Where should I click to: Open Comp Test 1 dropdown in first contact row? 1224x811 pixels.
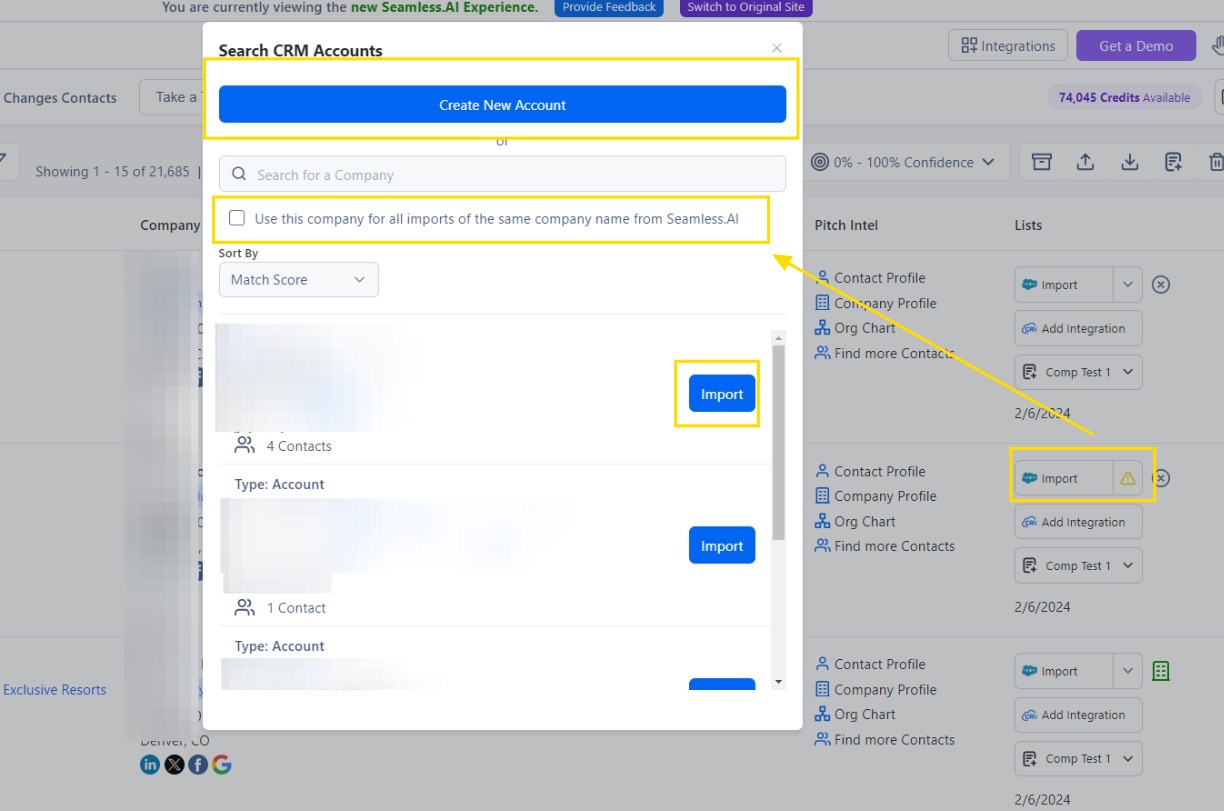(x=1078, y=372)
